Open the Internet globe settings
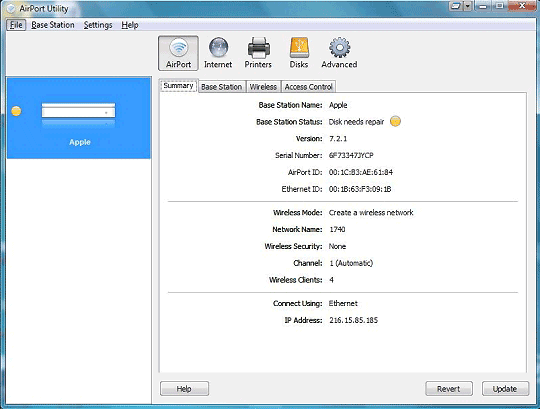The height and width of the screenshot is (409, 540). click(218, 53)
